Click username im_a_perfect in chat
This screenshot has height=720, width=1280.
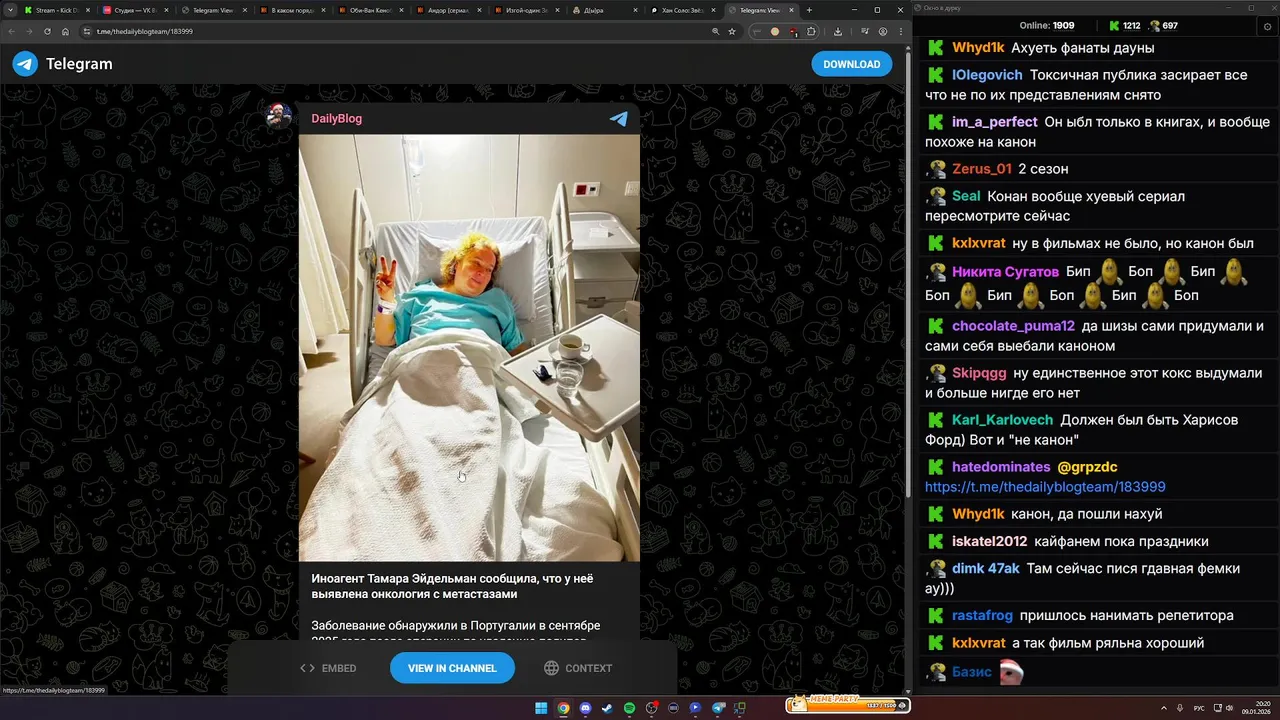click(994, 122)
